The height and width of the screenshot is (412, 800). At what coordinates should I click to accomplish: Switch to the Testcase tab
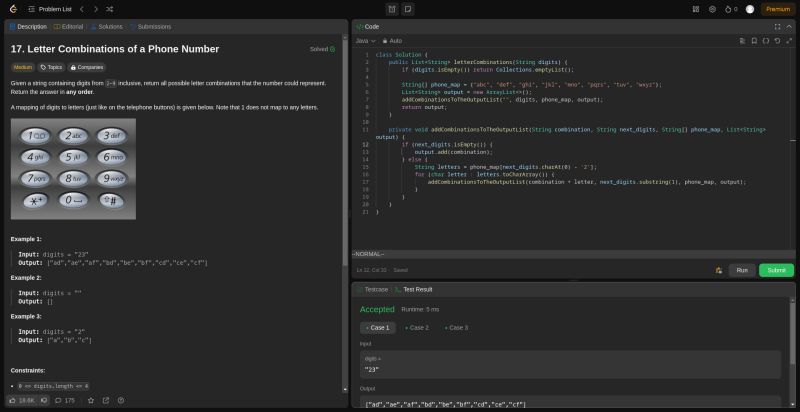coord(372,290)
